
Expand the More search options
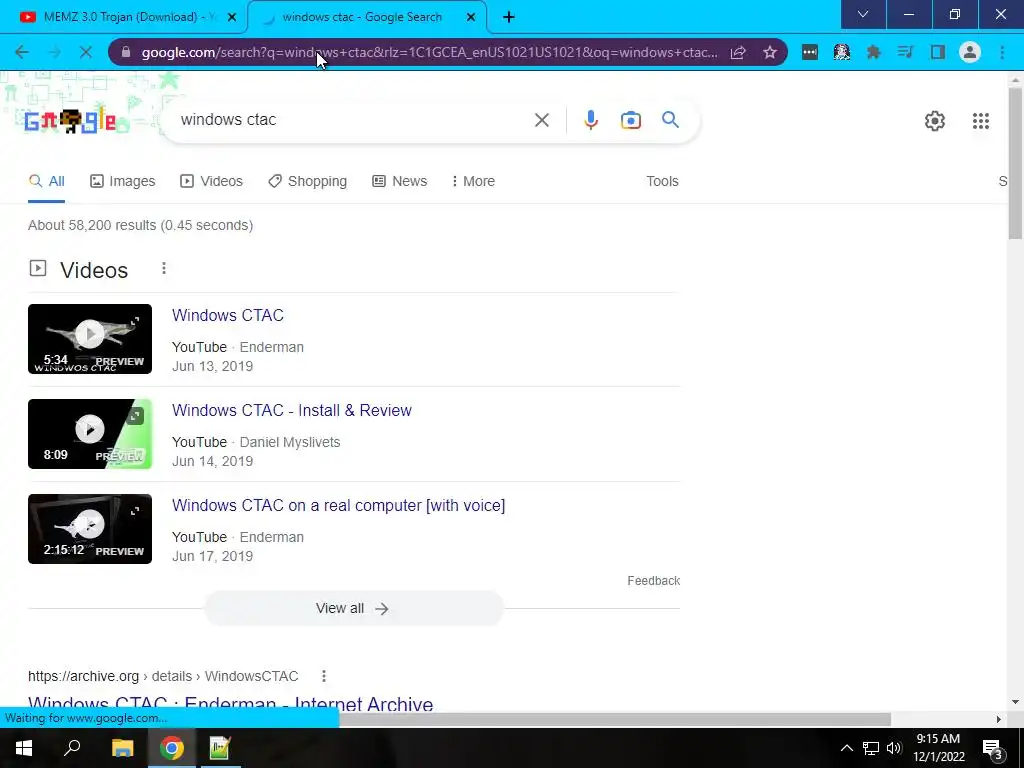(473, 181)
